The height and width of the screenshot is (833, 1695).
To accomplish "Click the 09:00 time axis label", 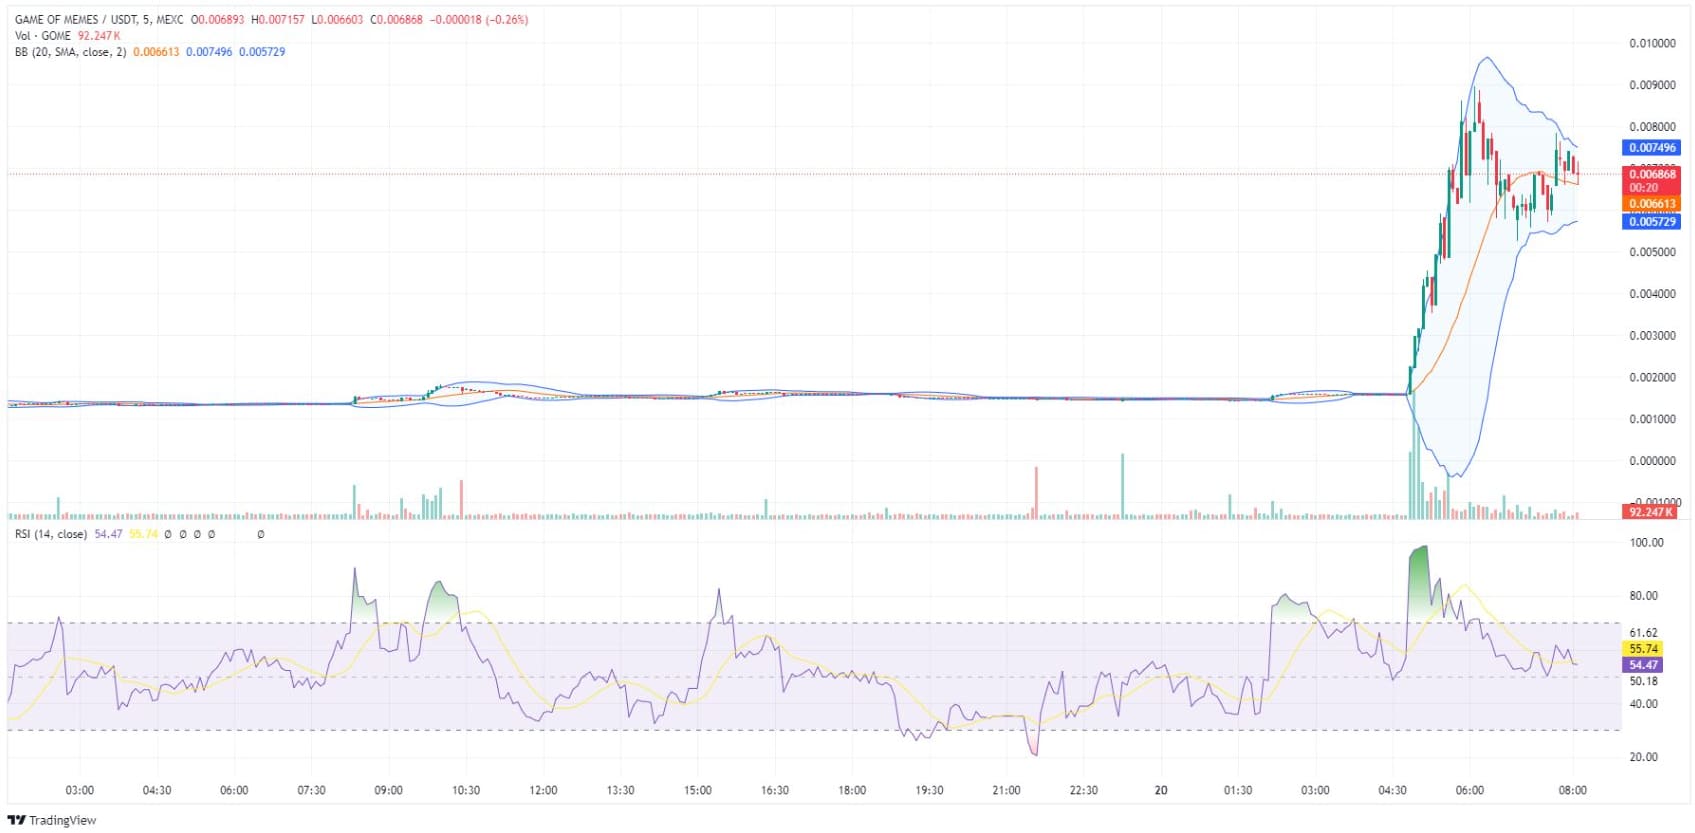I will coord(388,791).
